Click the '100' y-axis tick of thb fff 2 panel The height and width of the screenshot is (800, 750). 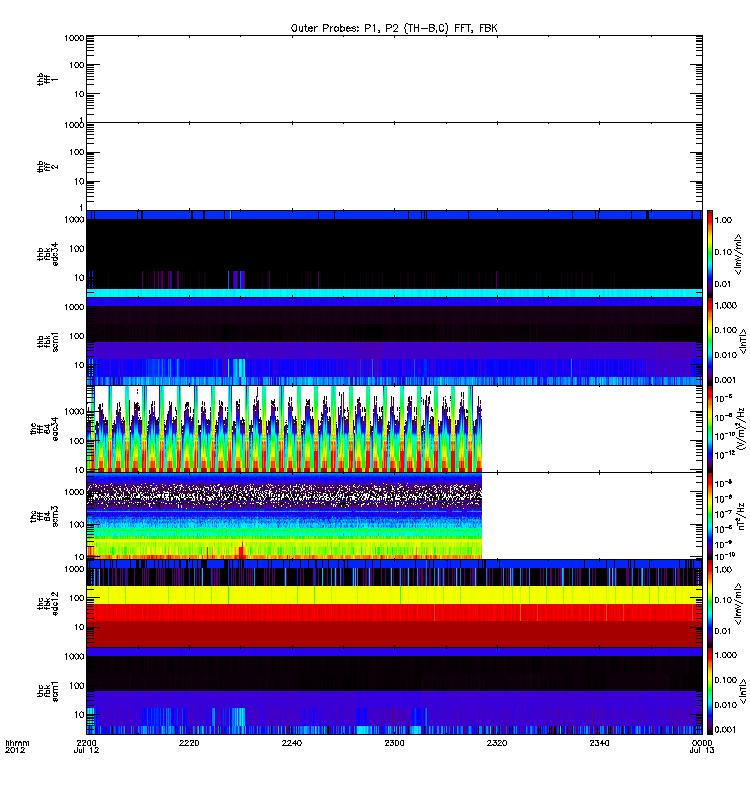[x=77, y=152]
